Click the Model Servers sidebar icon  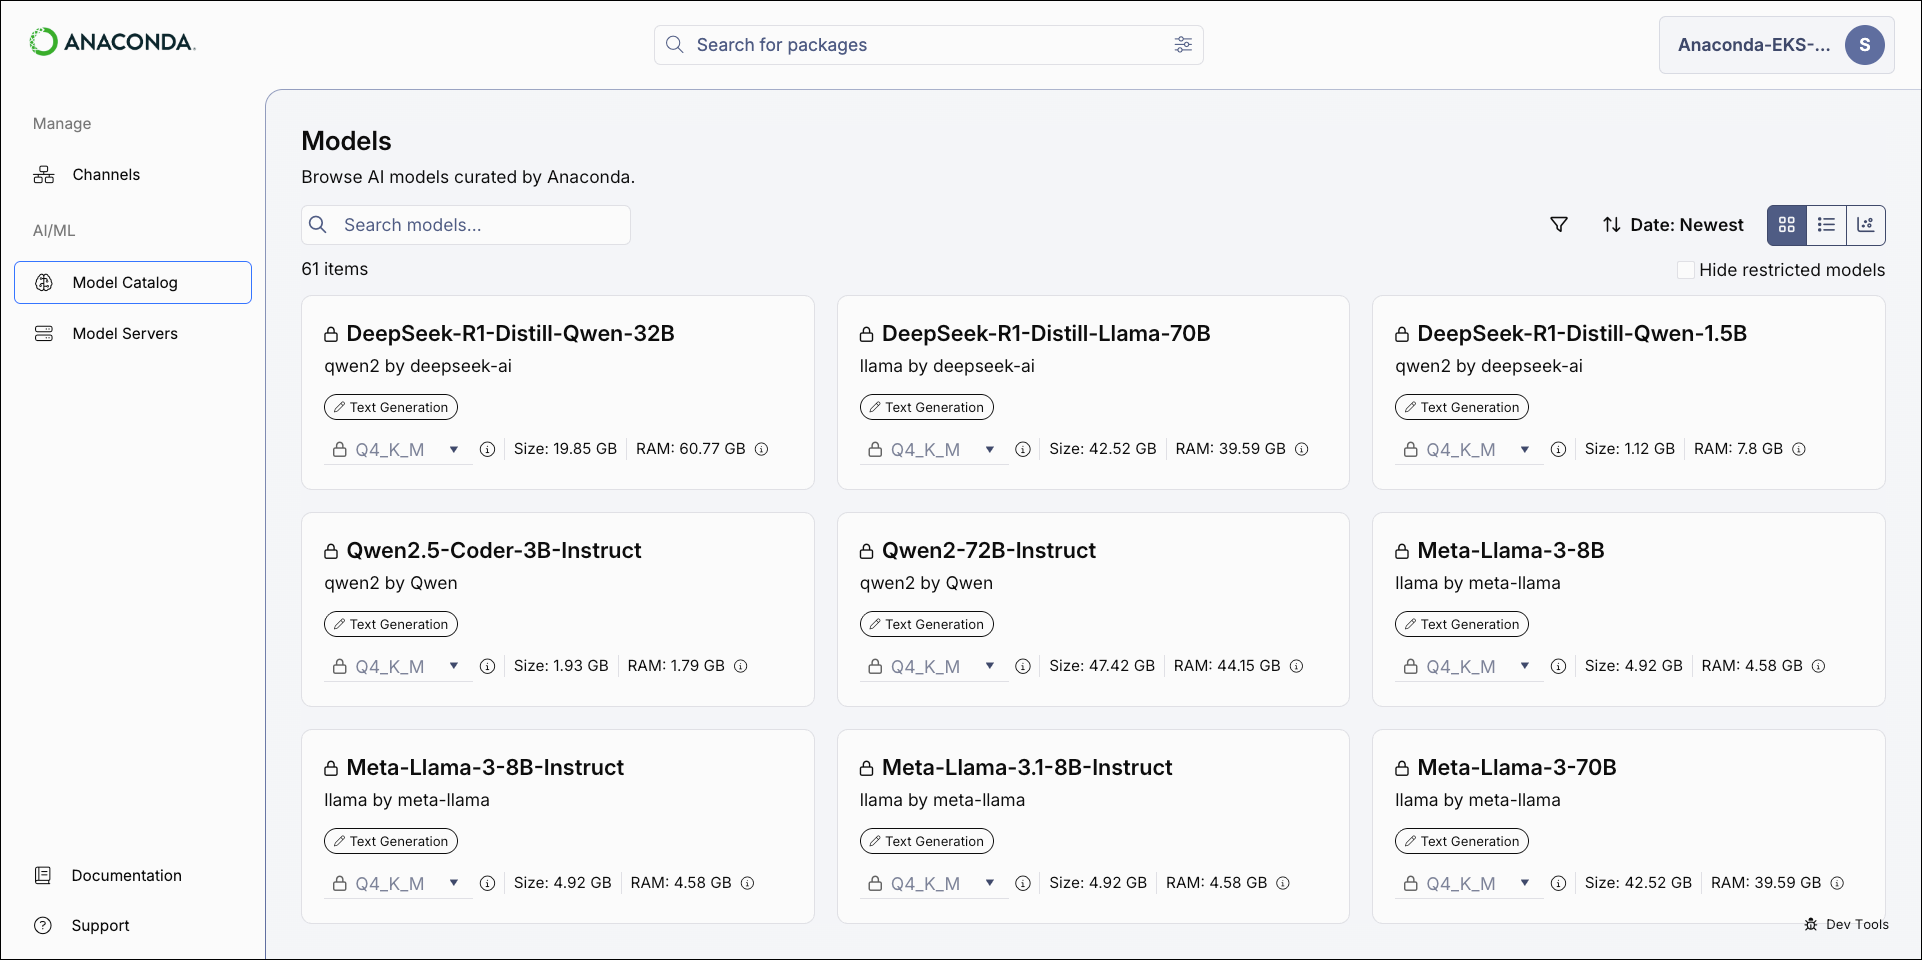44,333
